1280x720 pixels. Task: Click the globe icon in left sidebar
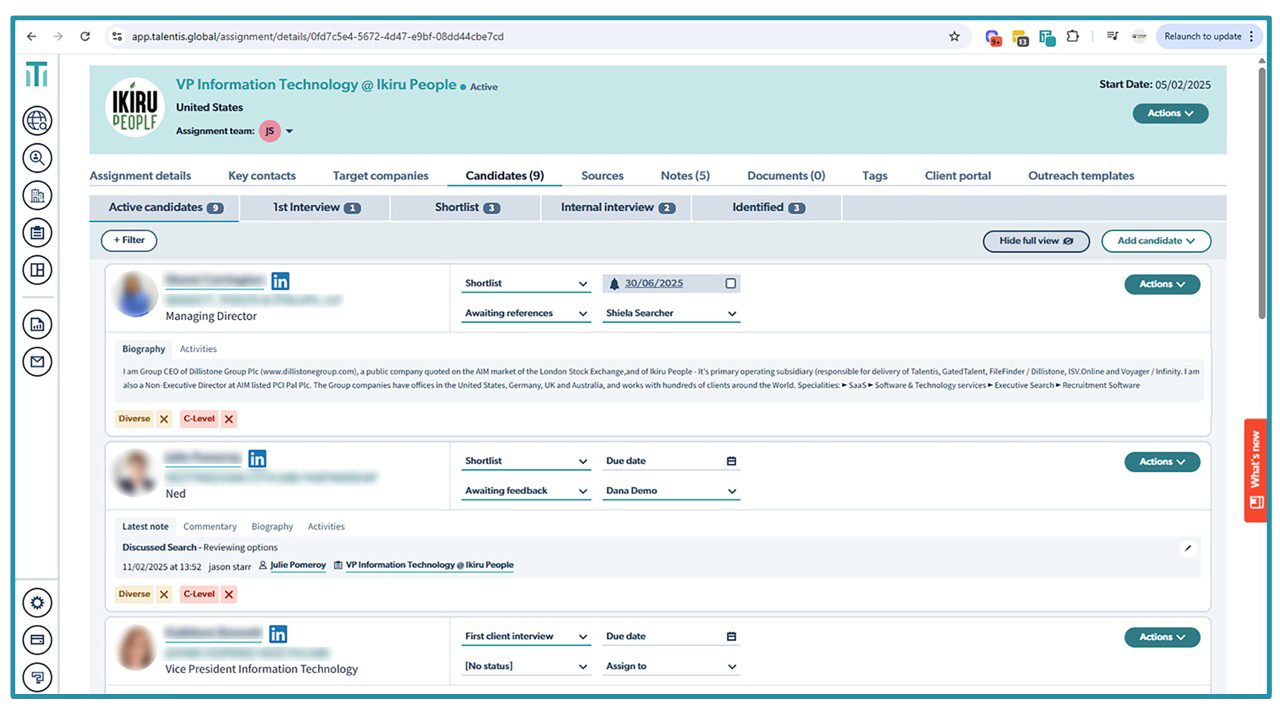click(x=37, y=121)
